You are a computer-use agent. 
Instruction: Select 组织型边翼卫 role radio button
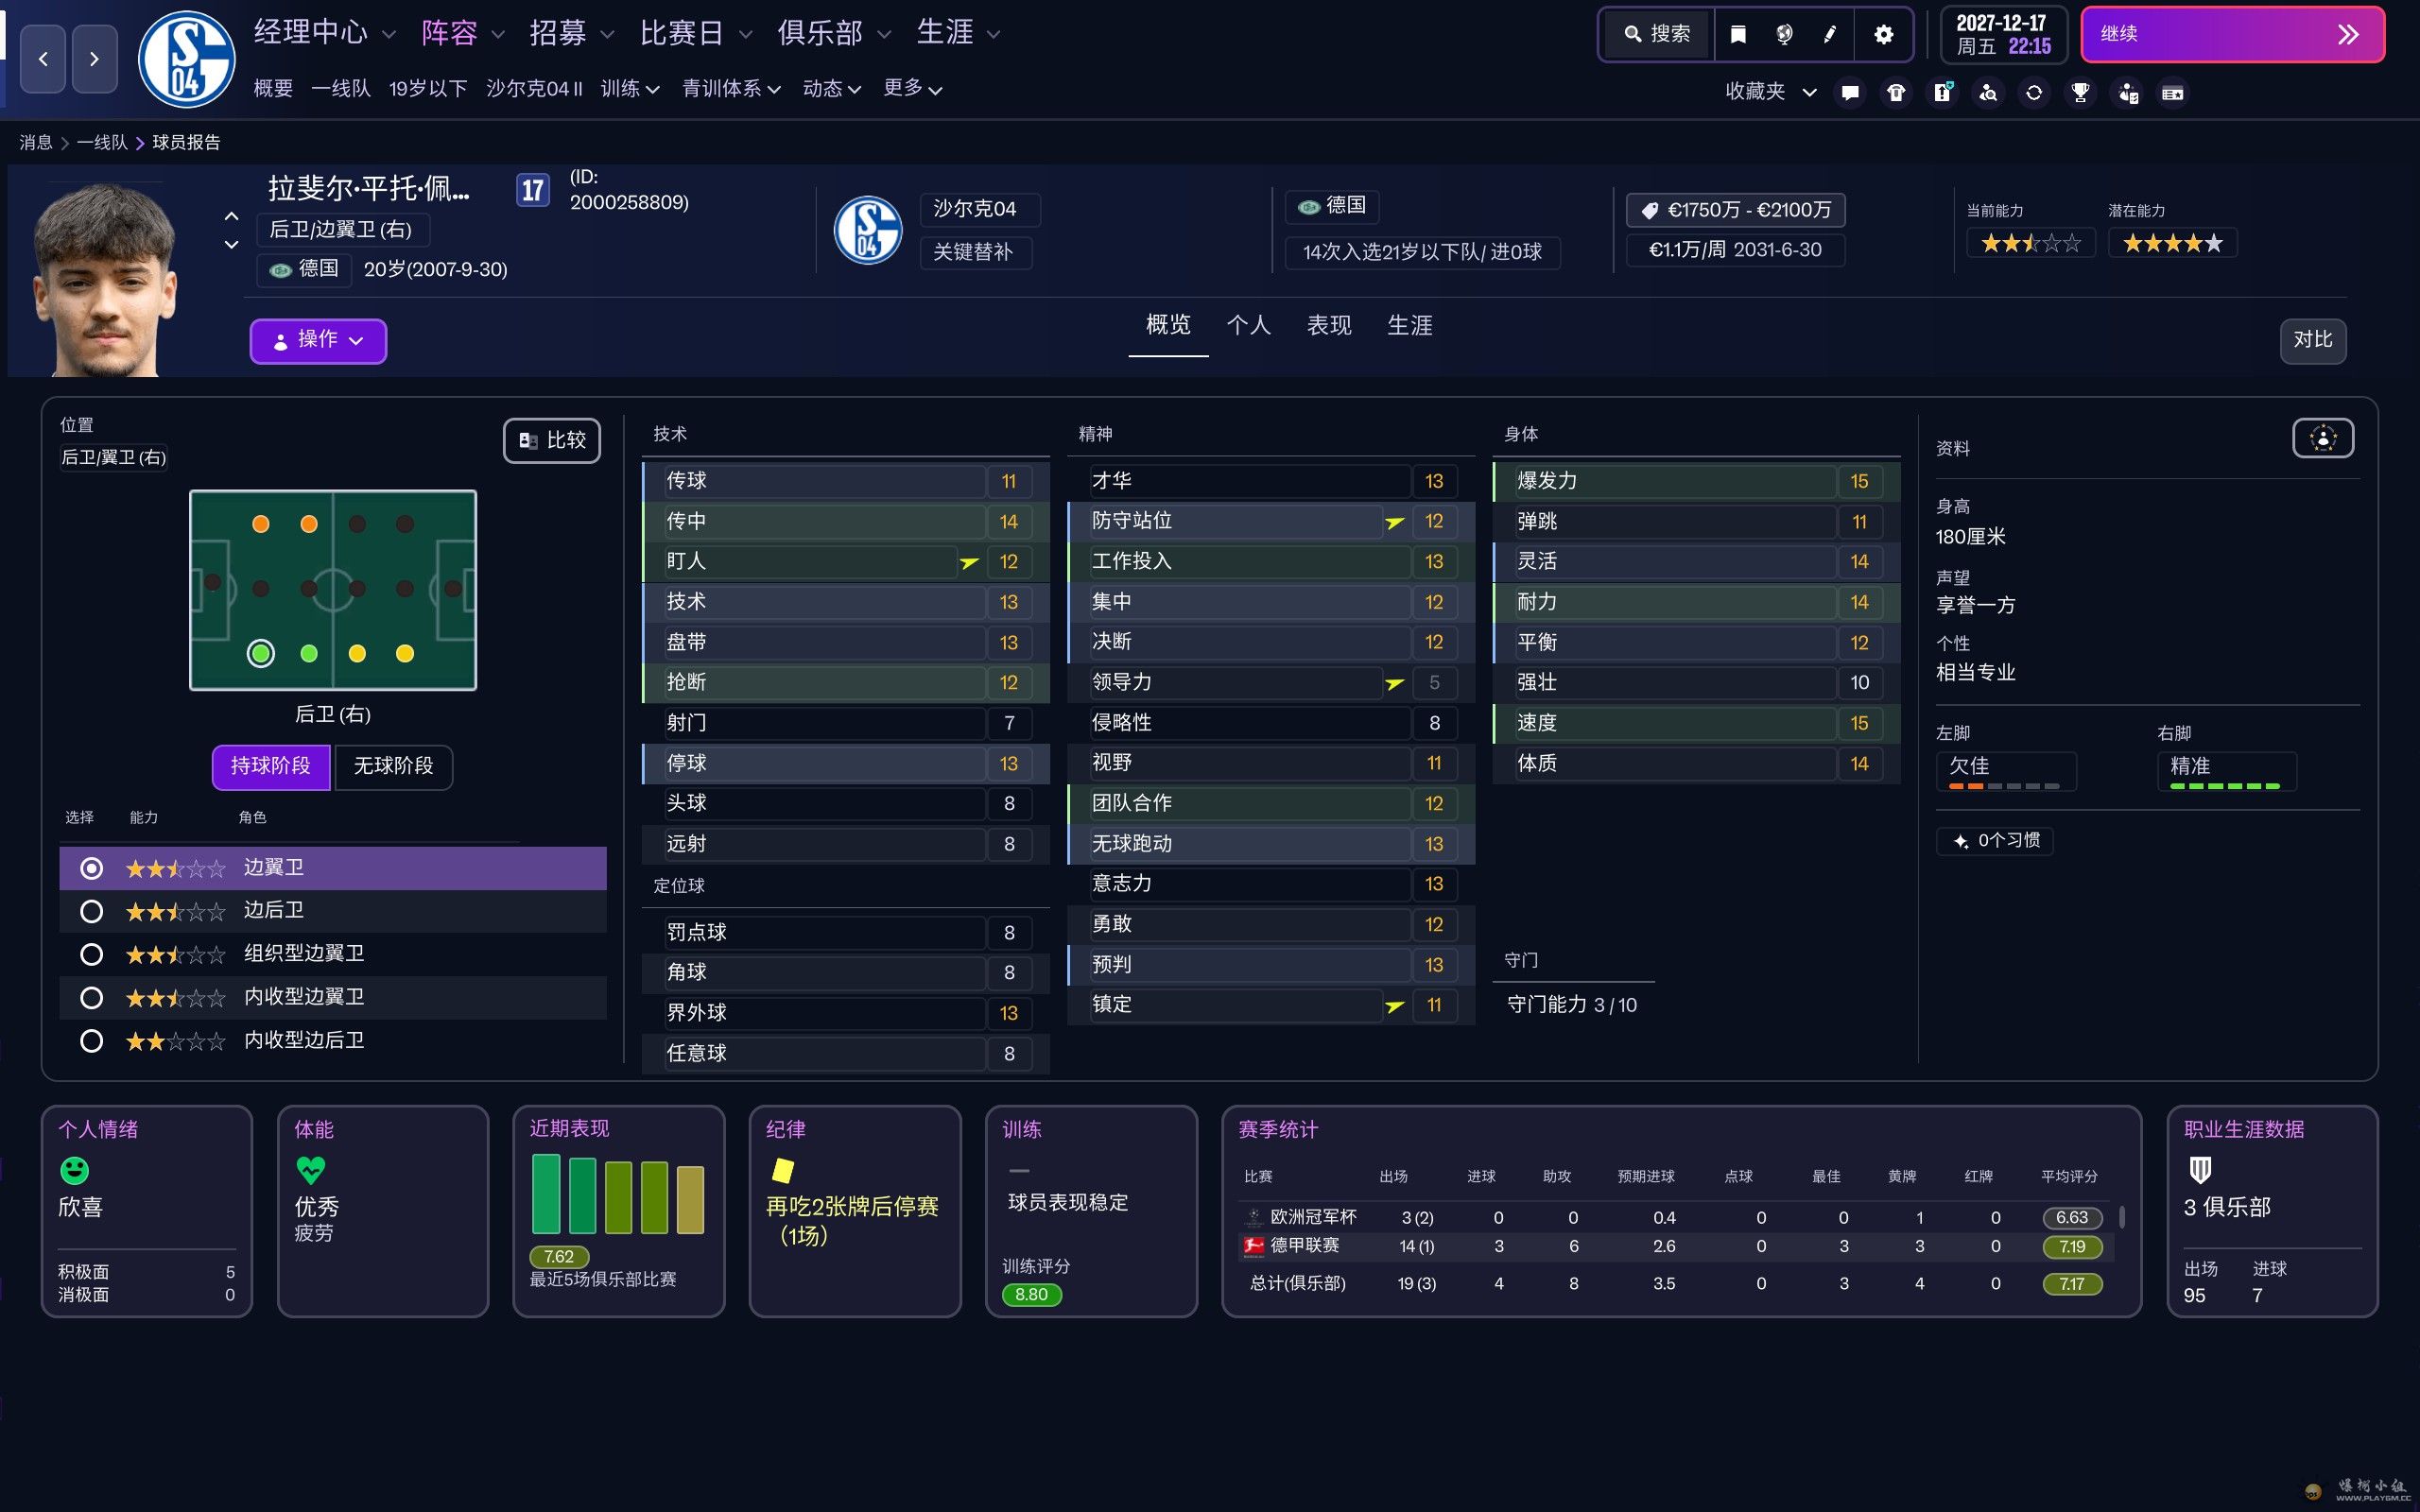[x=91, y=954]
